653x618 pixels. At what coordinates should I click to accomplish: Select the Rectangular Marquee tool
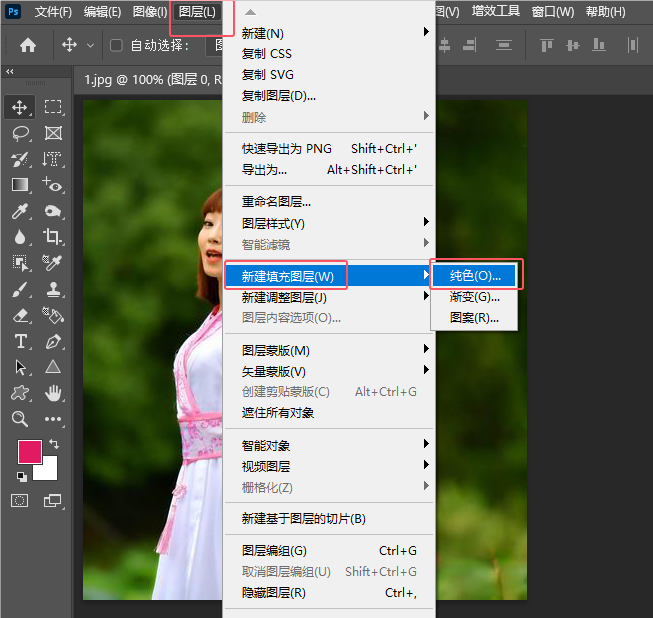point(53,107)
